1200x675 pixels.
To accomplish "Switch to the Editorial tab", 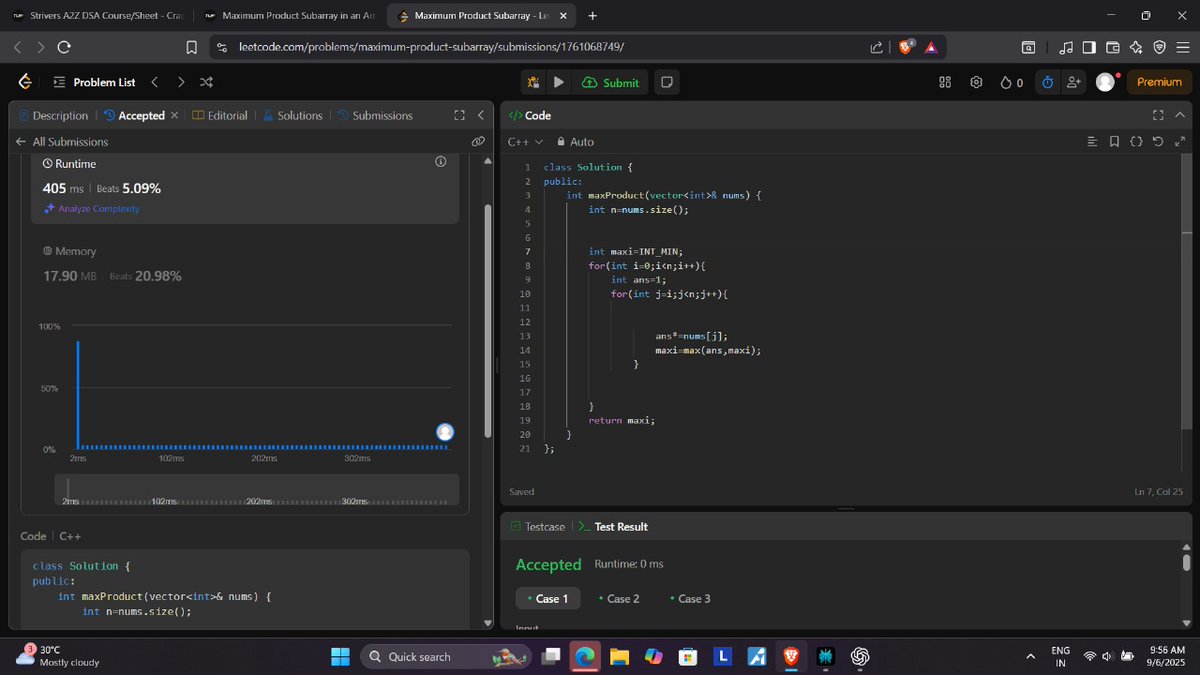I will [x=227, y=115].
